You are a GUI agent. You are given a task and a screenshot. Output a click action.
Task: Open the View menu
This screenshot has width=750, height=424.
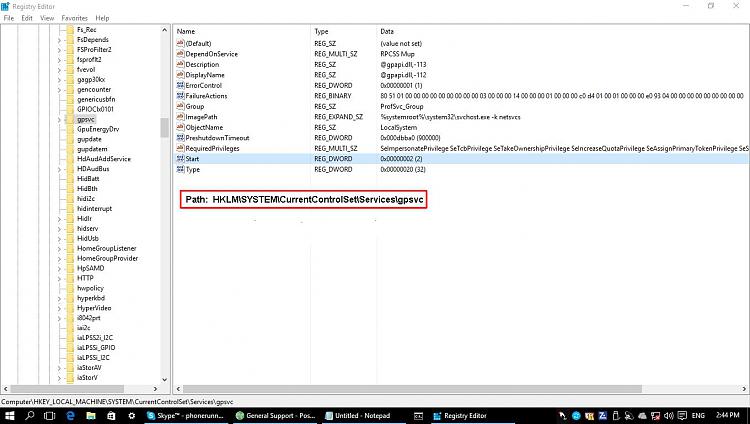point(47,18)
